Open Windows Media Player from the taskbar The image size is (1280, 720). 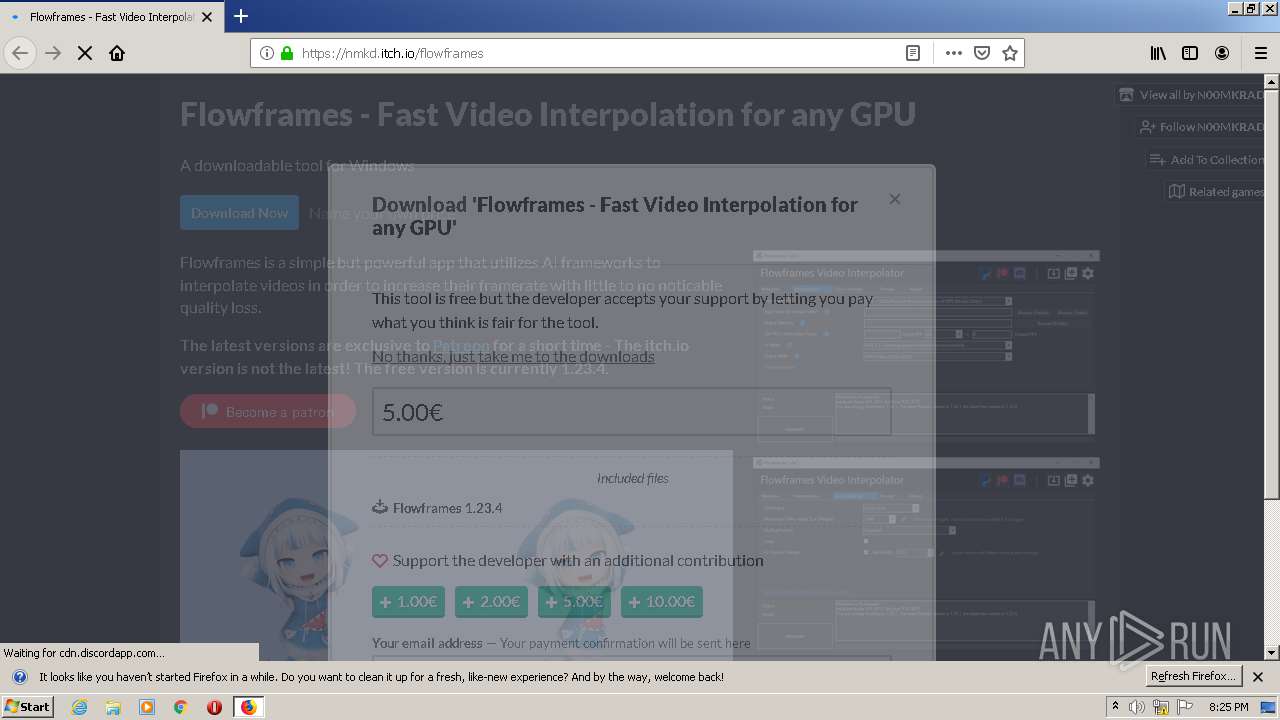click(x=147, y=707)
